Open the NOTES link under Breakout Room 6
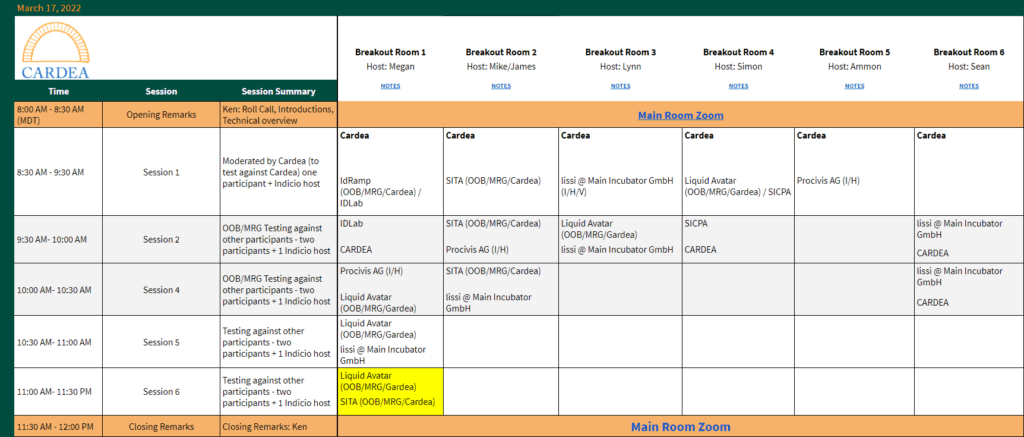 point(968,86)
